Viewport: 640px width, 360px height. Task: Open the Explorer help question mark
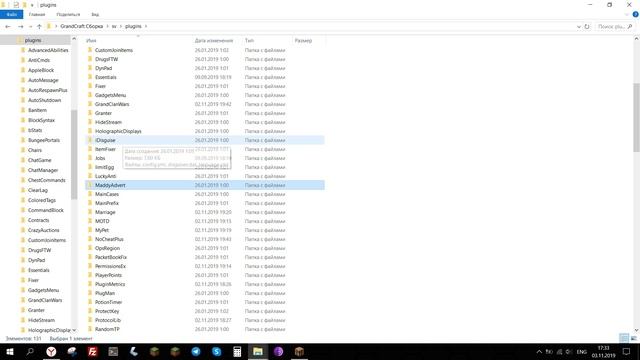click(x=635, y=14)
